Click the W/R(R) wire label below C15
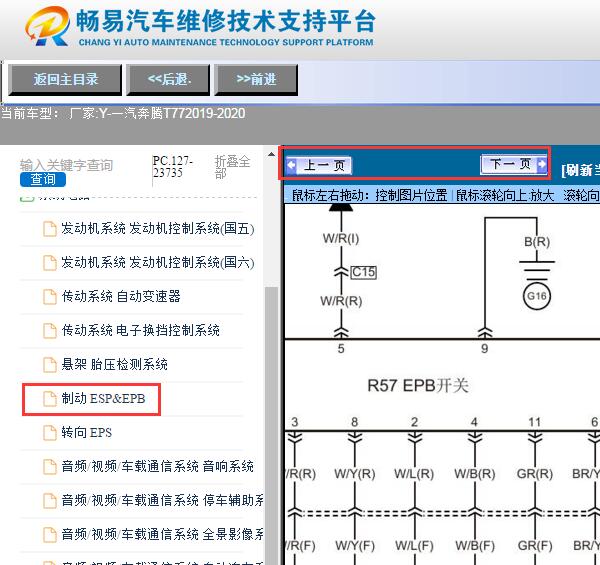The height and width of the screenshot is (565, 600). tap(341, 301)
